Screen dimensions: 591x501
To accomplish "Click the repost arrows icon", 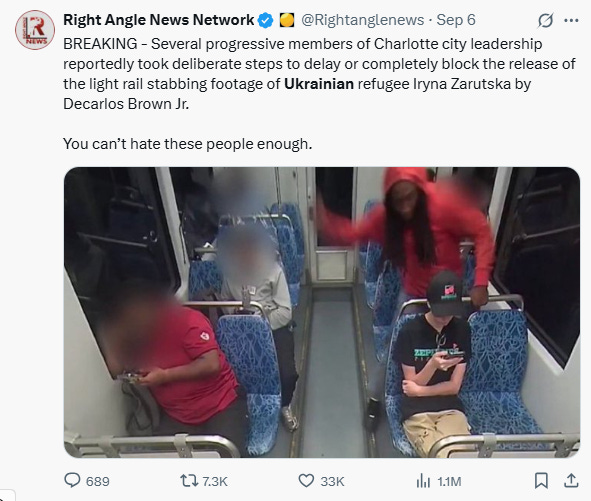I will tap(188, 481).
